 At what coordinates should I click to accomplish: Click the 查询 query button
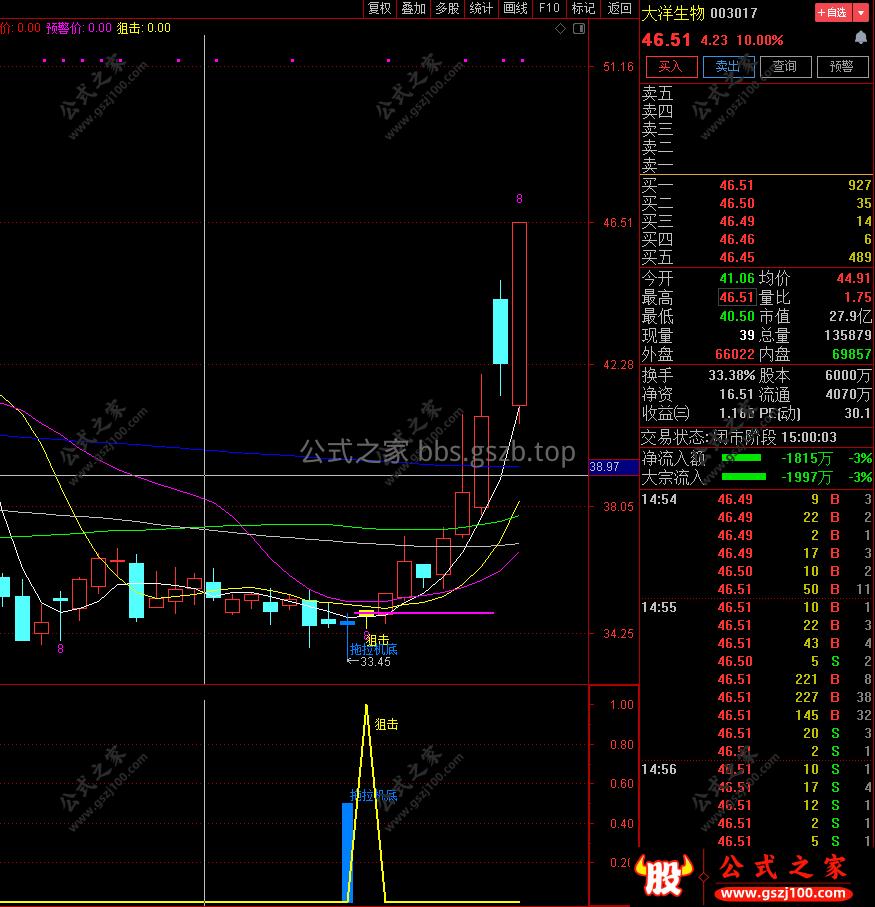(x=785, y=67)
